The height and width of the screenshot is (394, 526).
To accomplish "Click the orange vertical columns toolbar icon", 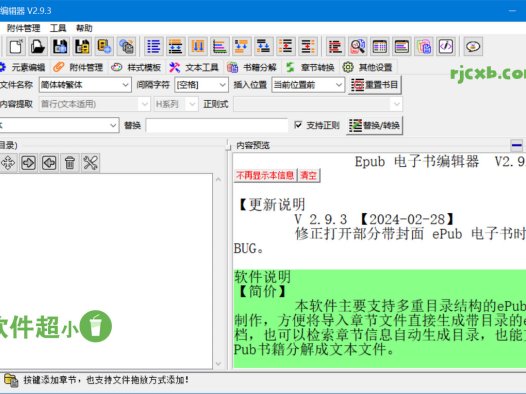I will coord(198,46).
